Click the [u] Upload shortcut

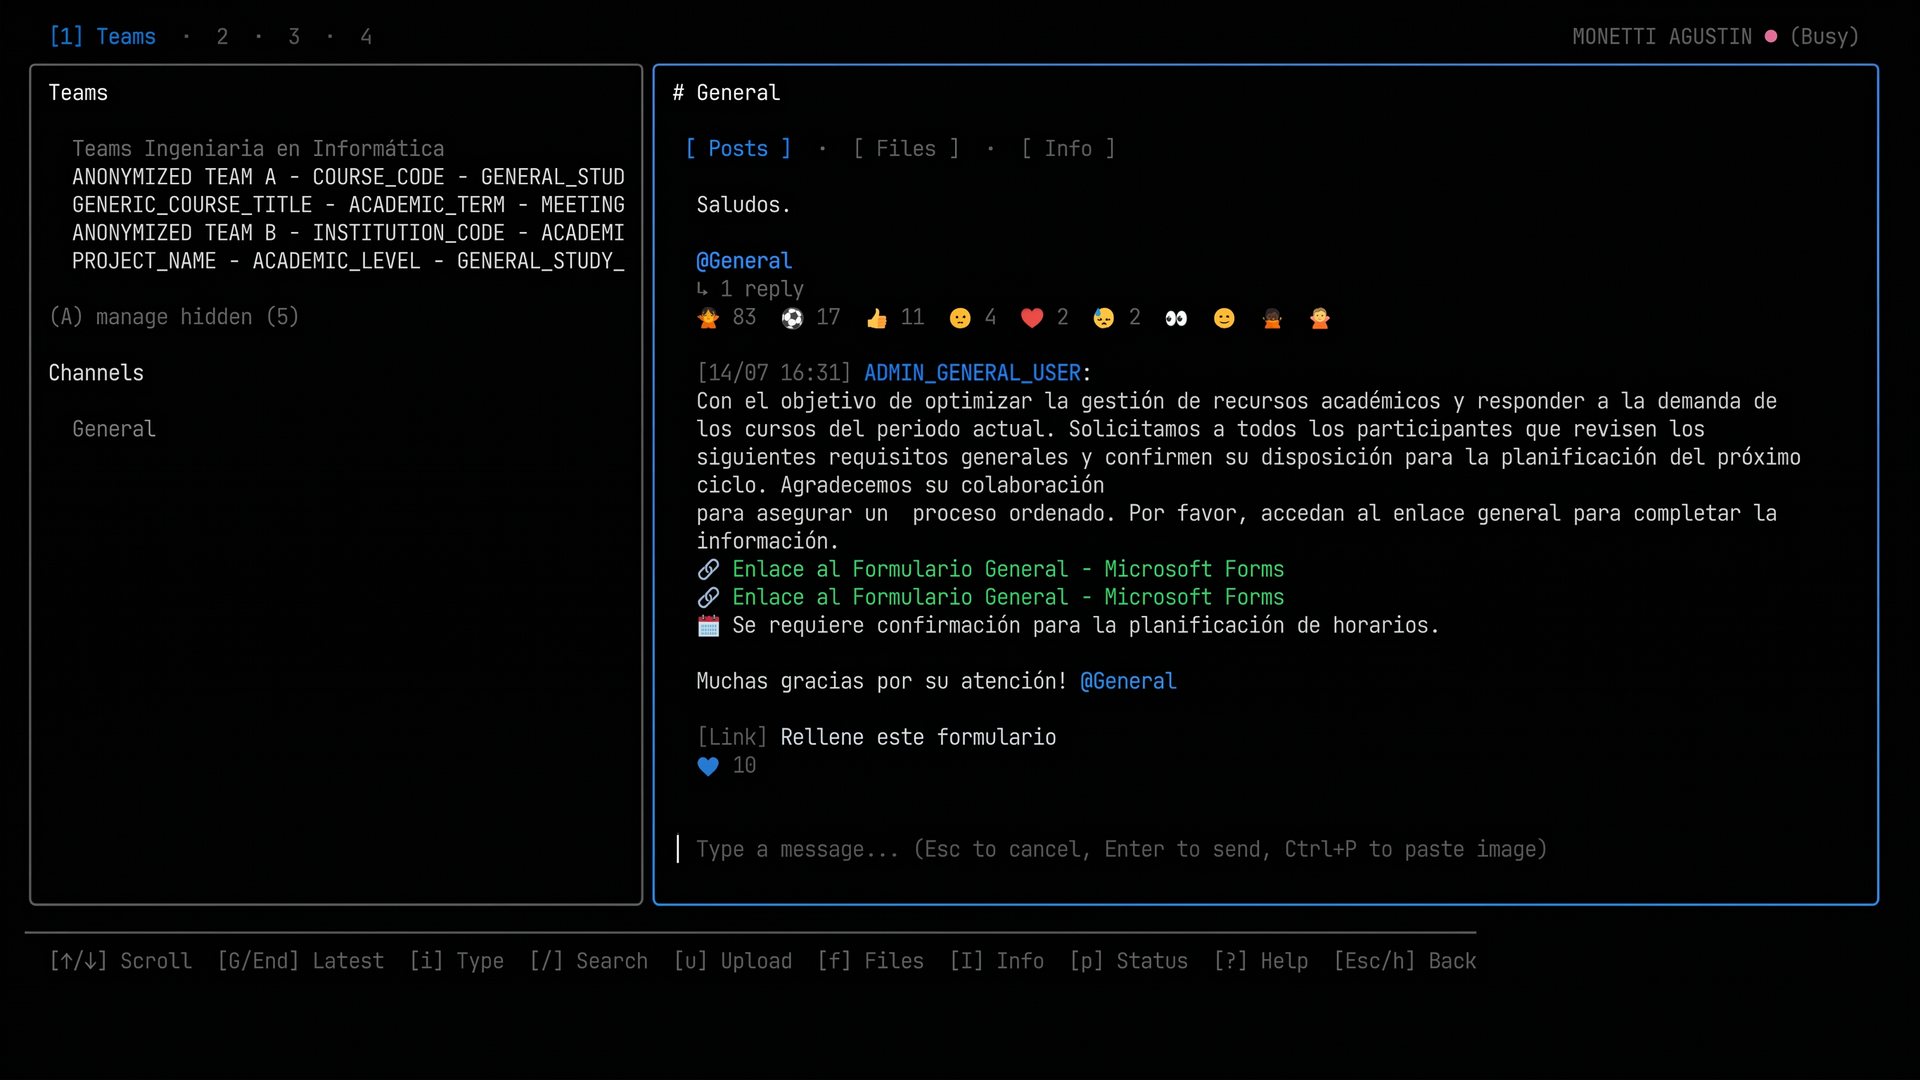732,961
